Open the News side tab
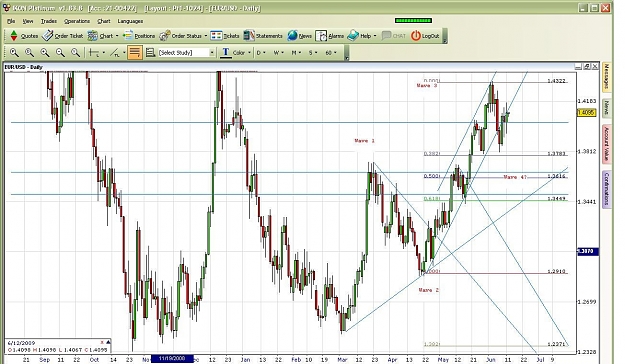Screen dimensions: 625x364 point(606,108)
